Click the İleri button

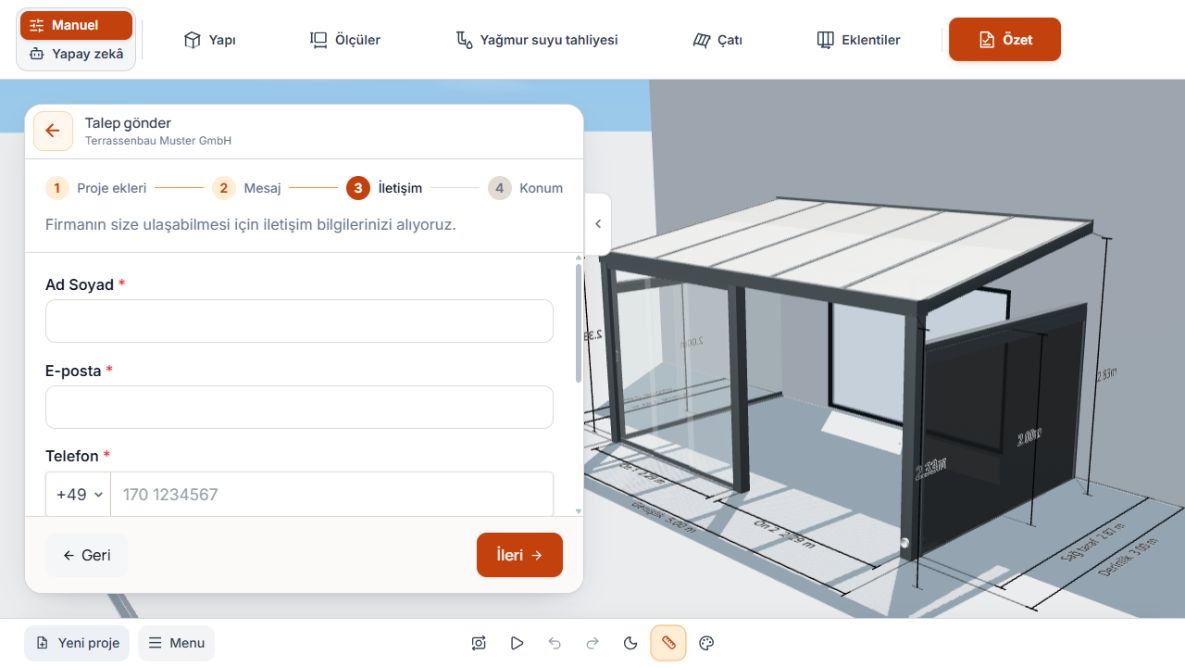click(x=519, y=555)
